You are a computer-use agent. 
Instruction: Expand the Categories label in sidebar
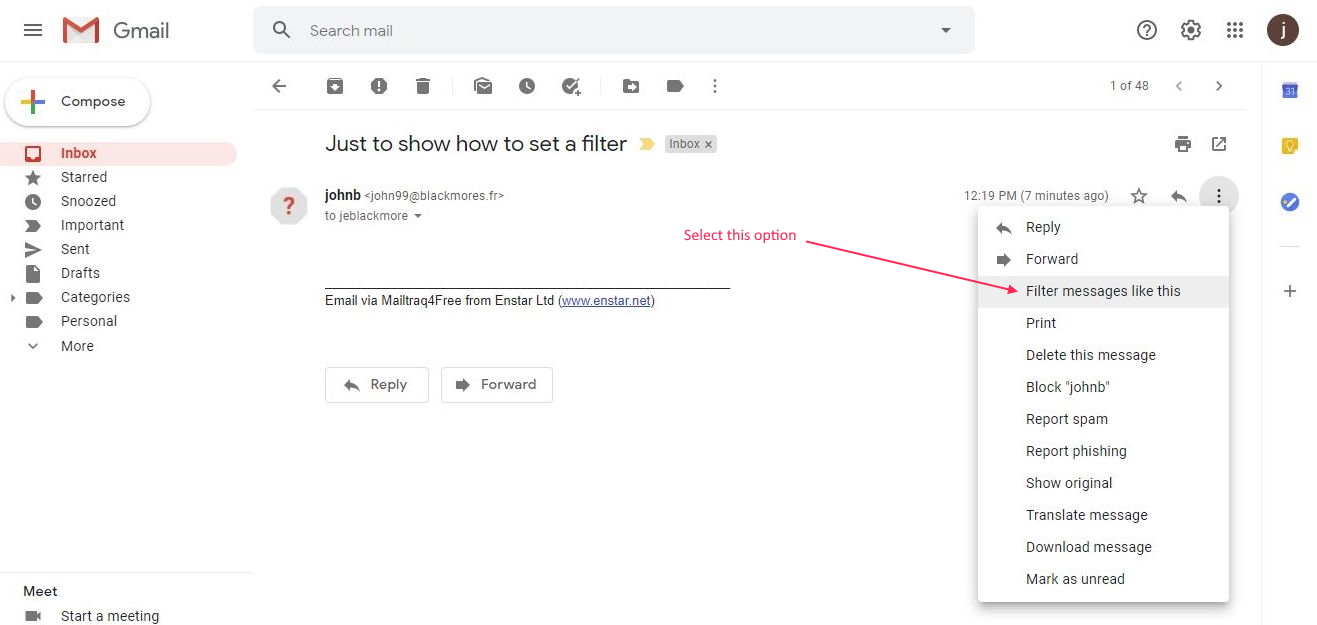13,297
